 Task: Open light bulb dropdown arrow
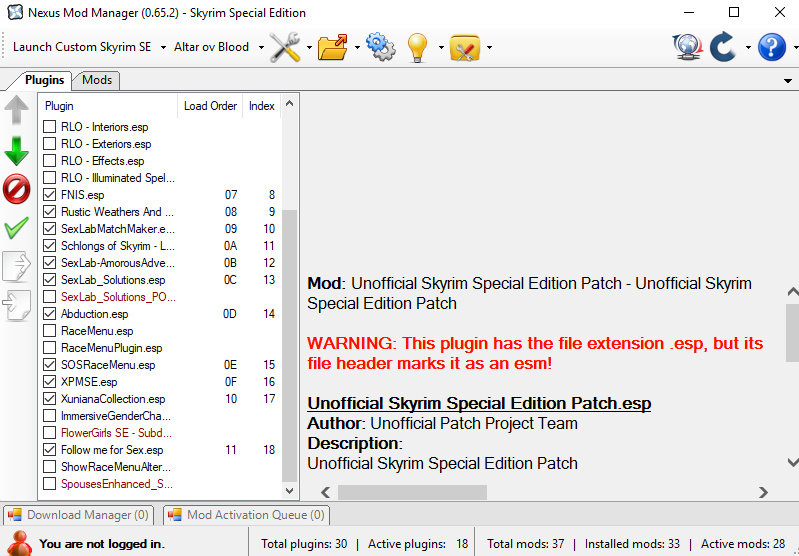click(x=441, y=47)
